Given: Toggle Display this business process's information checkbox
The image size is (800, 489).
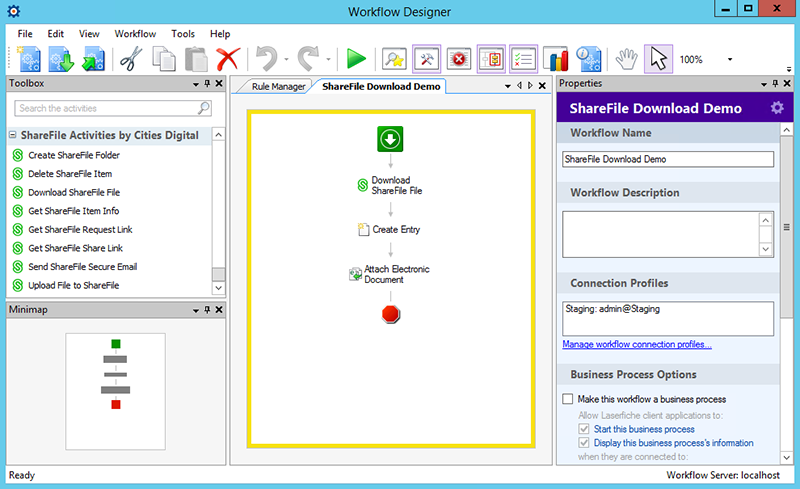Looking at the screenshot, I should (584, 443).
